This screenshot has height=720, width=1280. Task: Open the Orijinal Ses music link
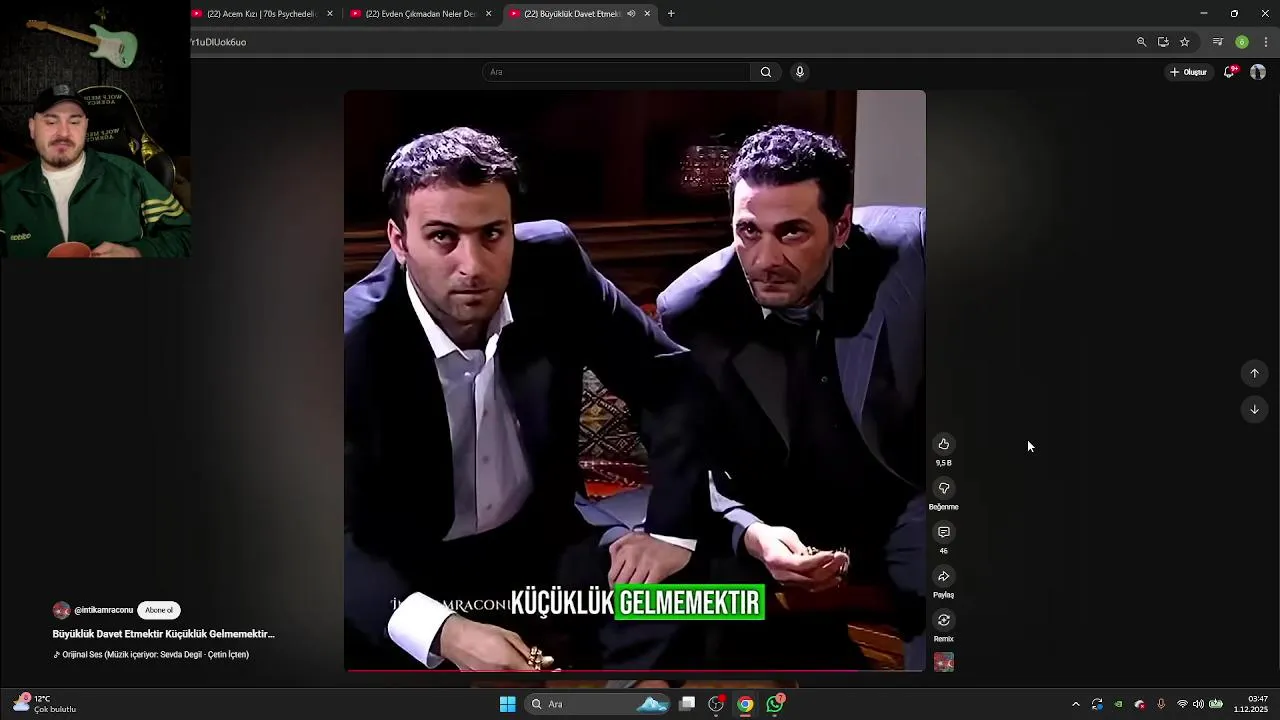151,655
